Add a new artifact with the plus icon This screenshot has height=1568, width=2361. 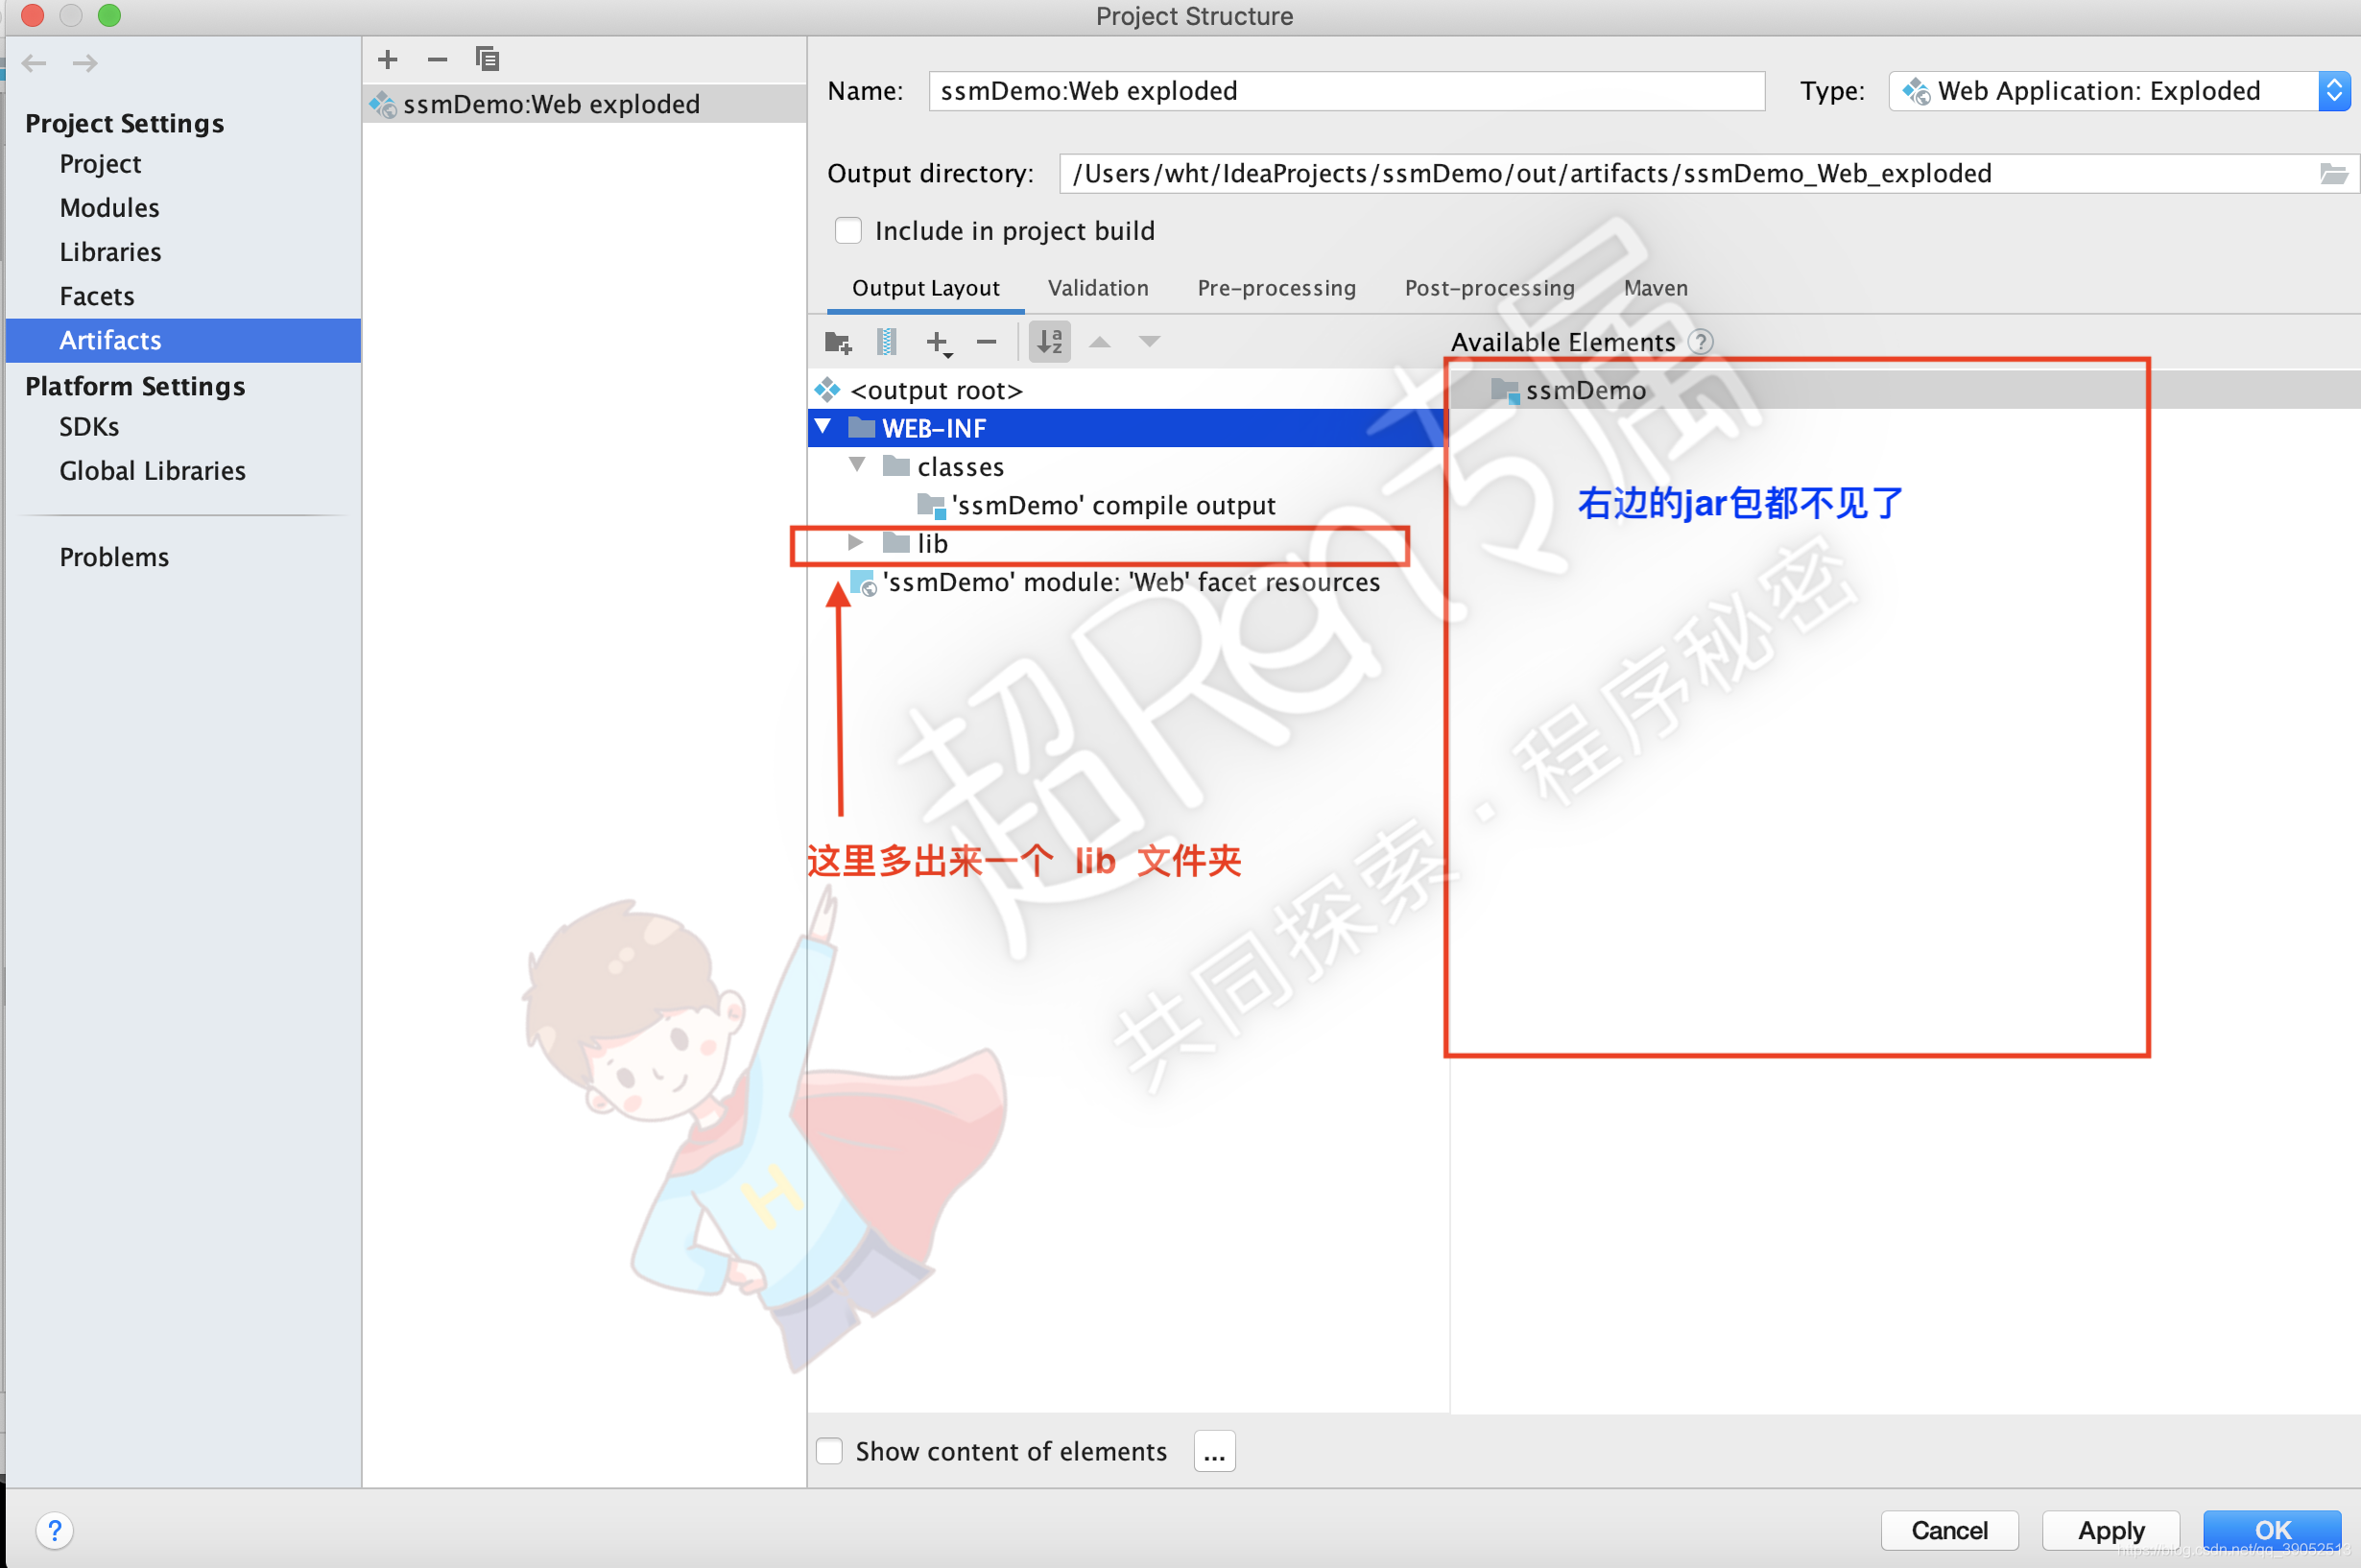click(x=388, y=60)
